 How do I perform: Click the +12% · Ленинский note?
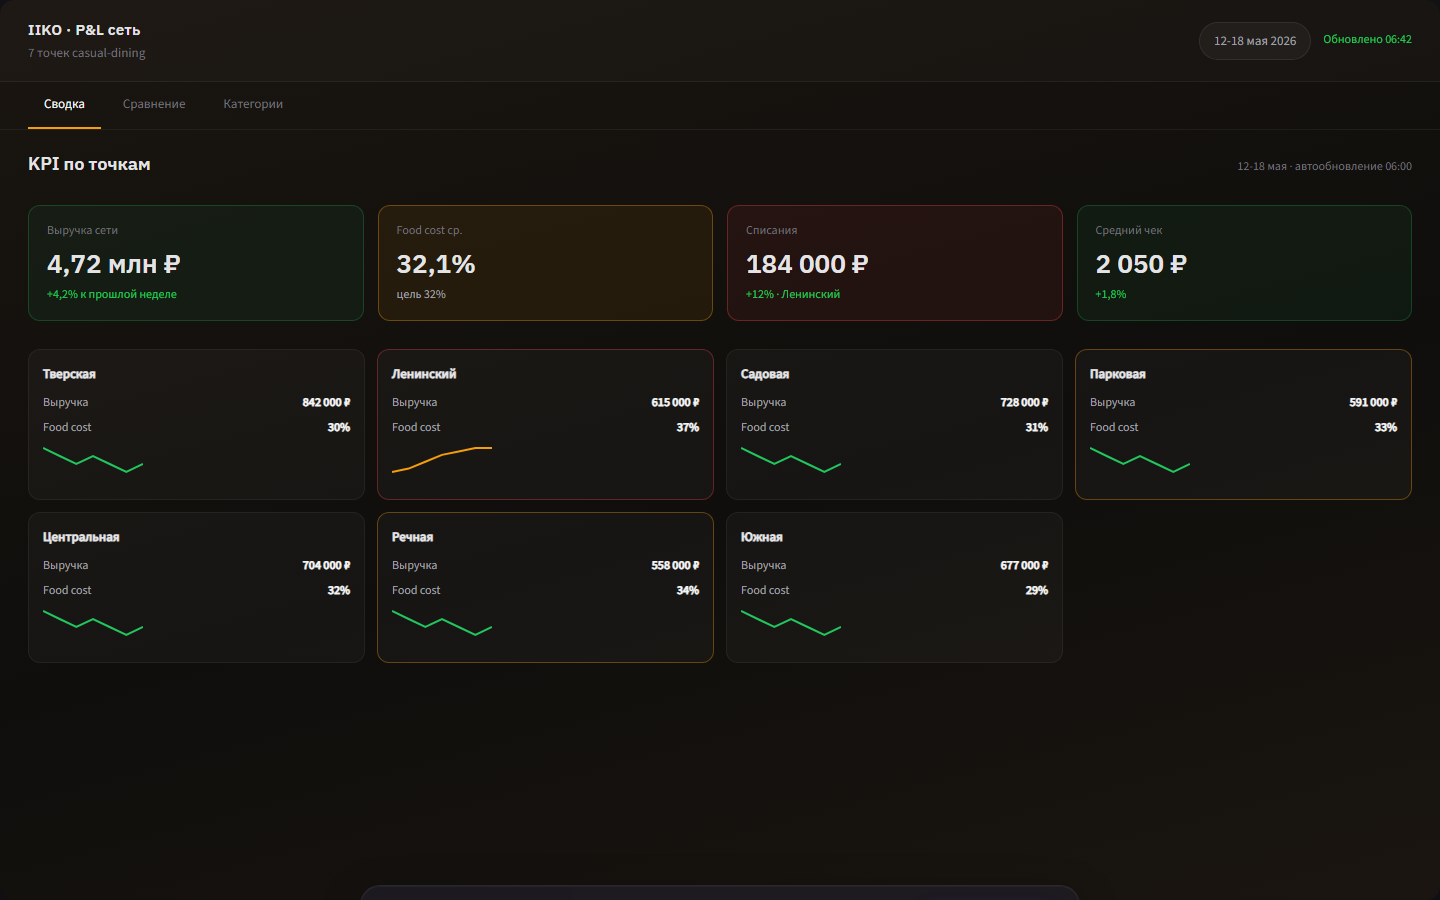(793, 294)
